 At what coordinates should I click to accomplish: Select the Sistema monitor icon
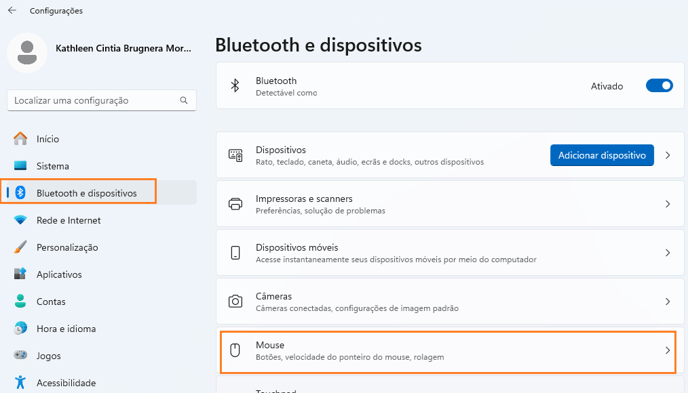20,166
